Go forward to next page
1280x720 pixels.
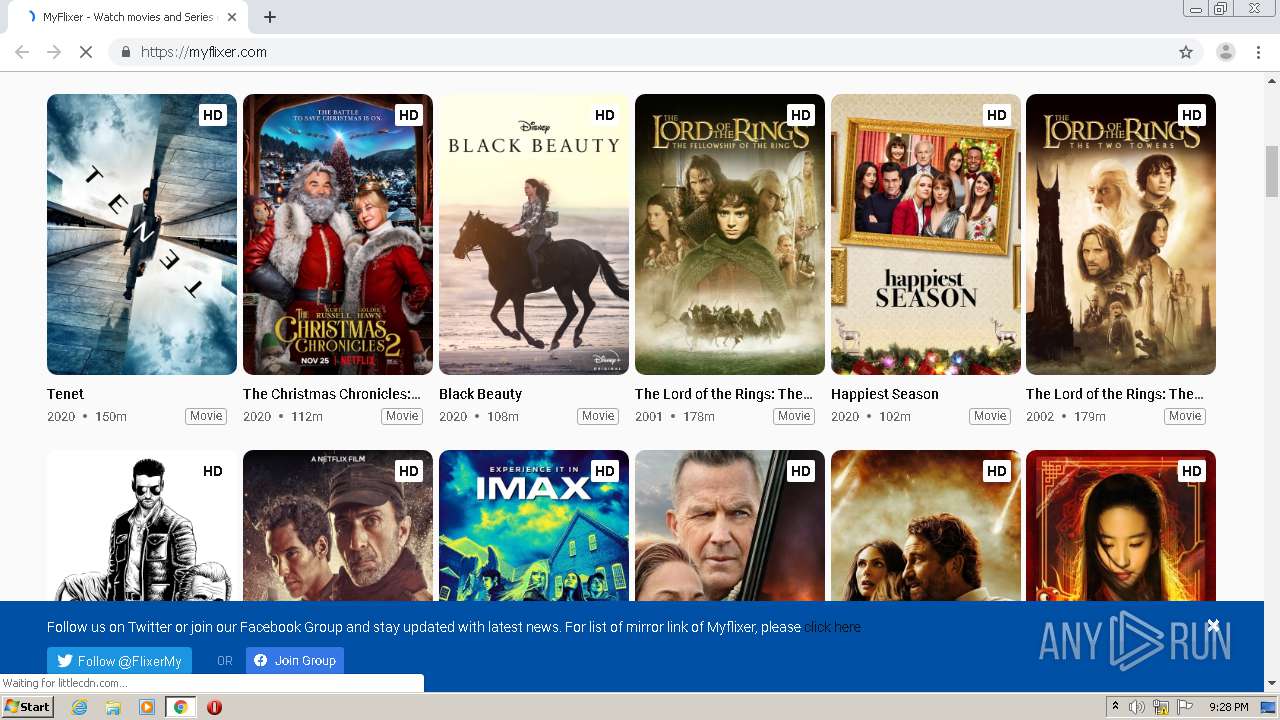tap(54, 52)
